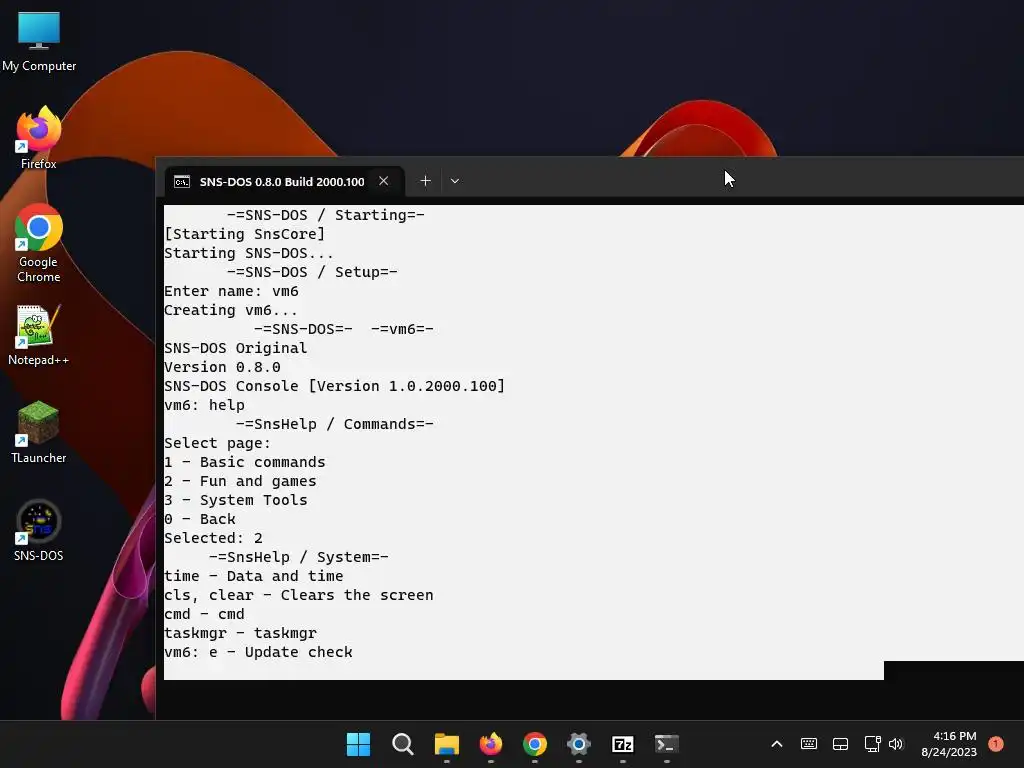Click the 'vm6: e - Update check' prompt

(x=258, y=652)
